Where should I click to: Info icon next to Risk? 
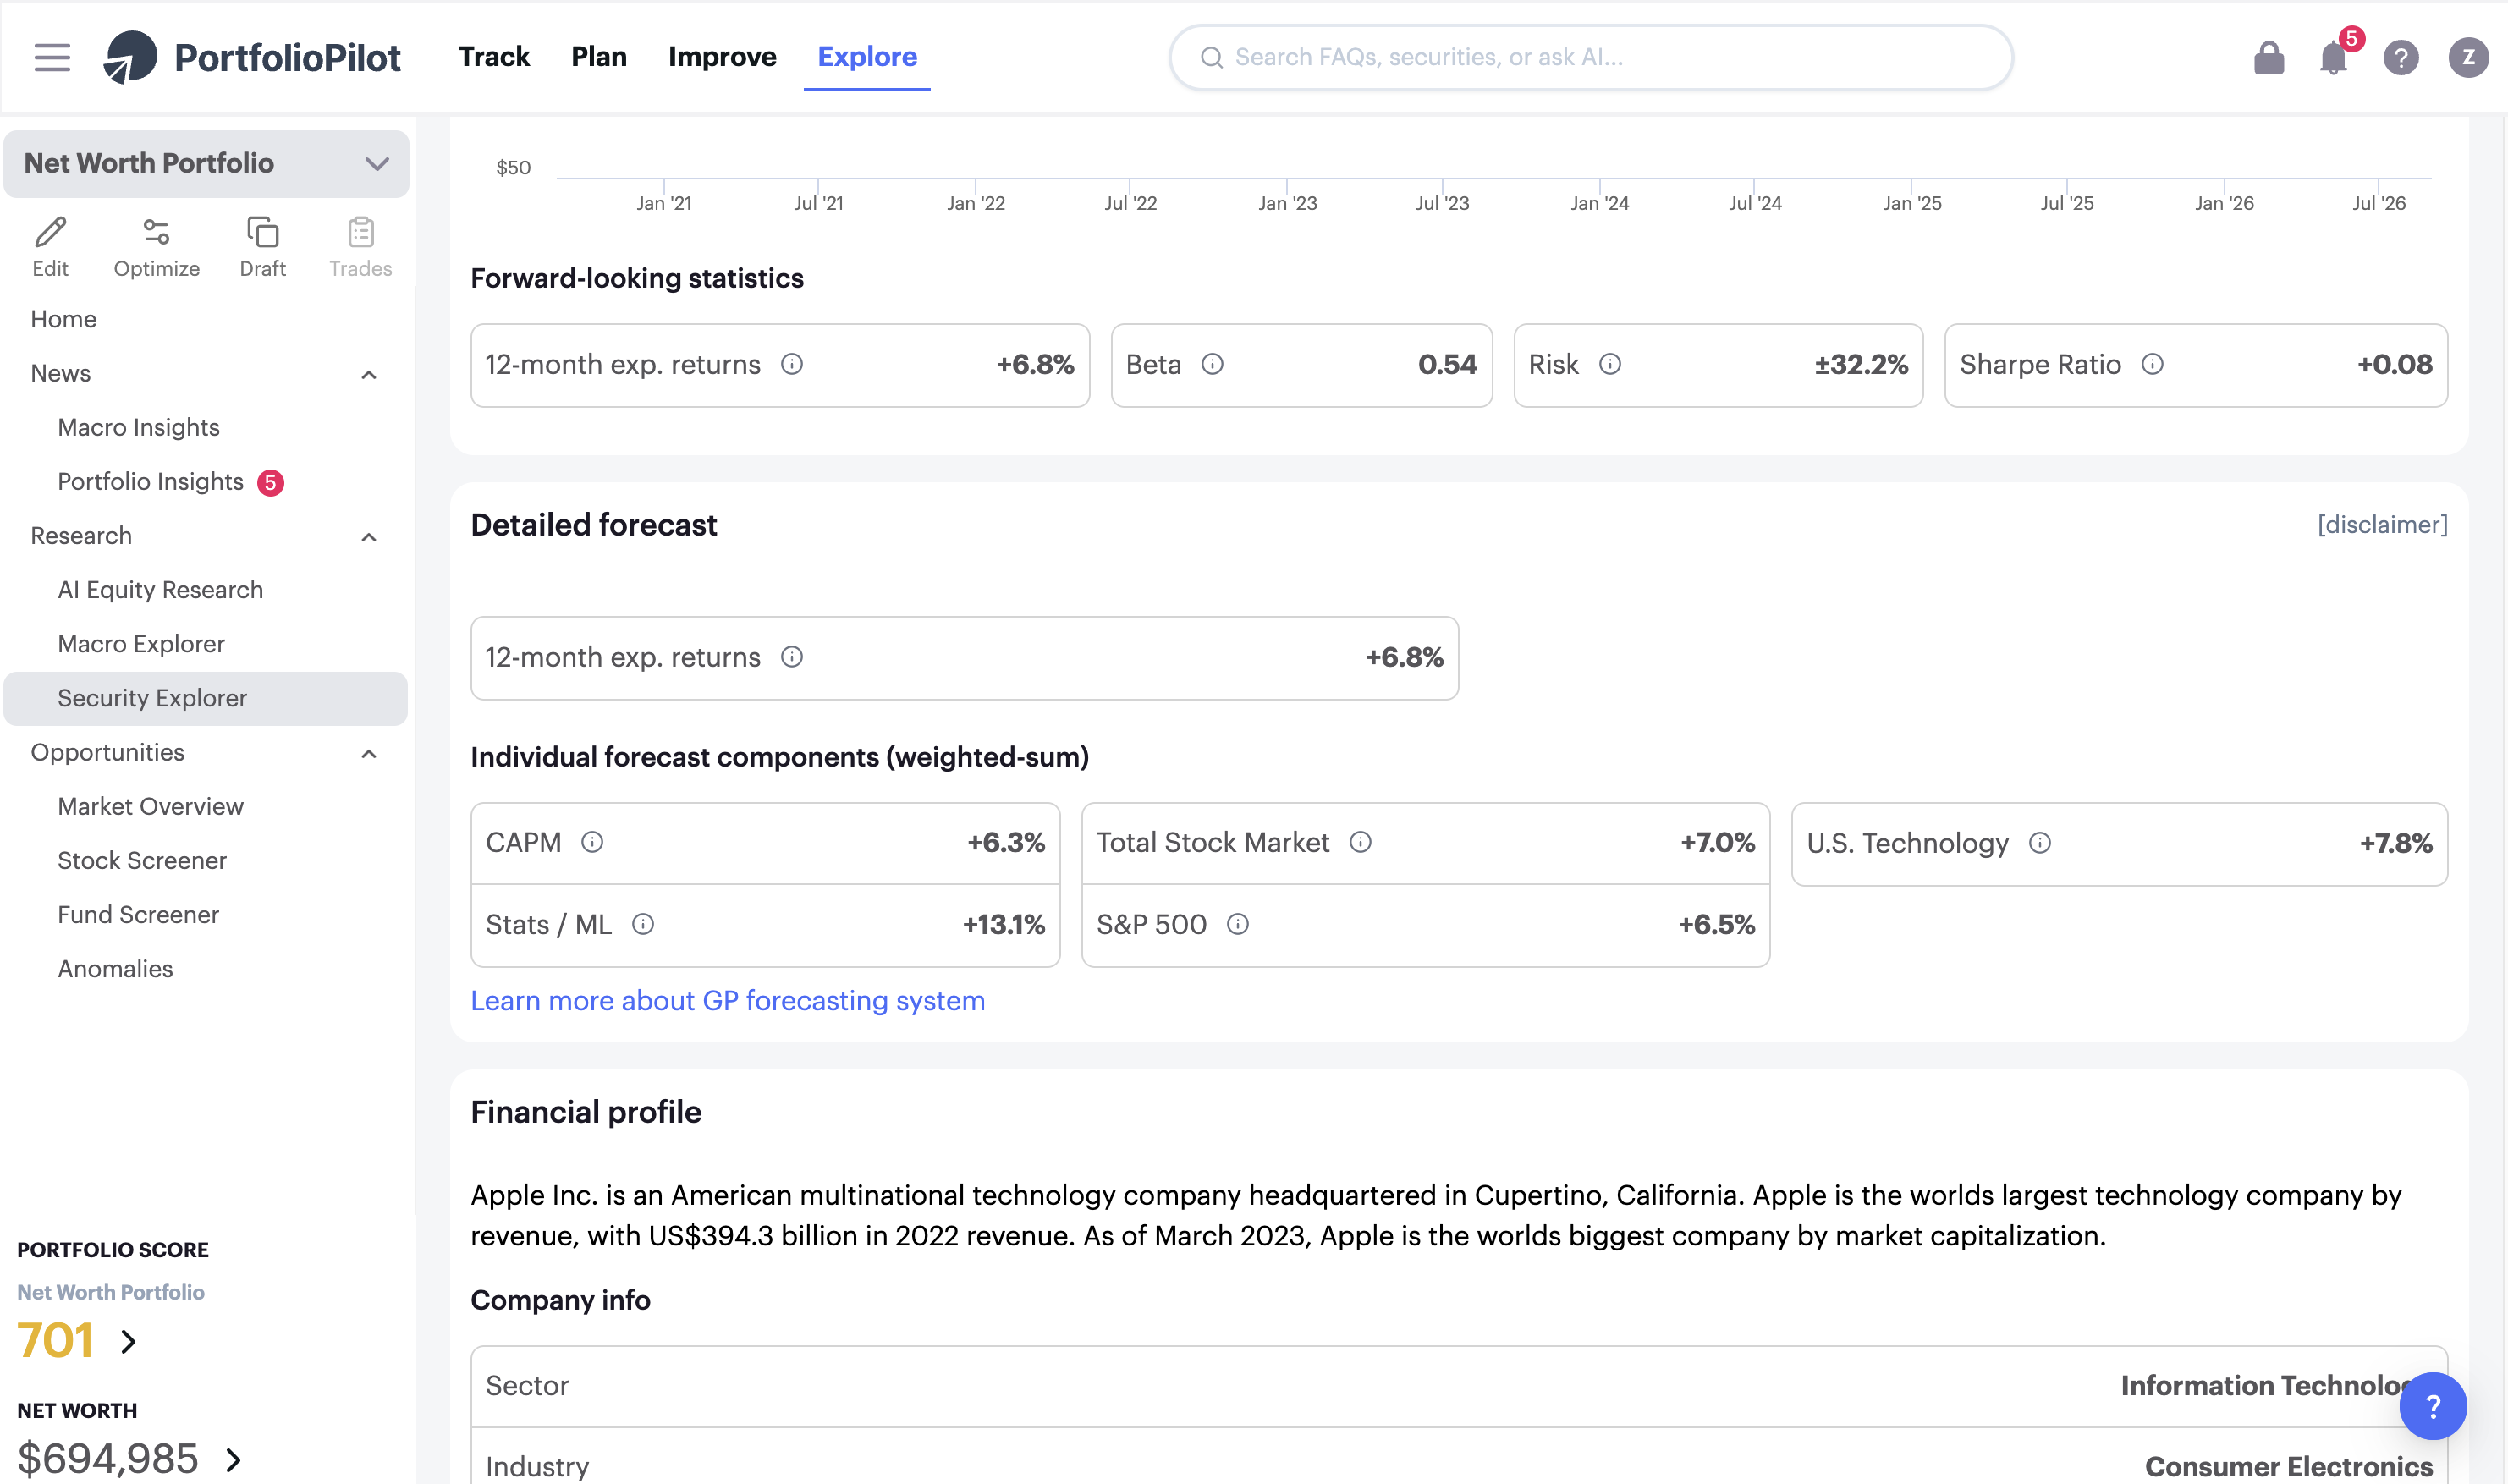[1610, 364]
